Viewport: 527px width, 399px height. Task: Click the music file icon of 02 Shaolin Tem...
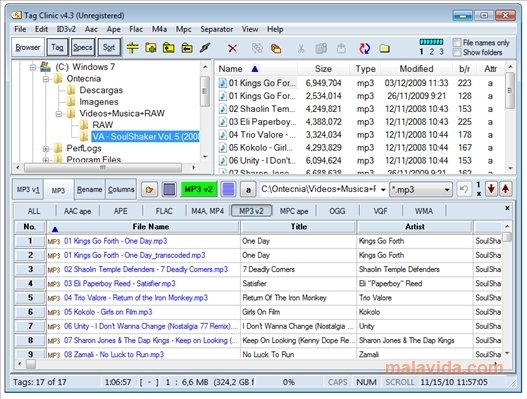[222, 109]
